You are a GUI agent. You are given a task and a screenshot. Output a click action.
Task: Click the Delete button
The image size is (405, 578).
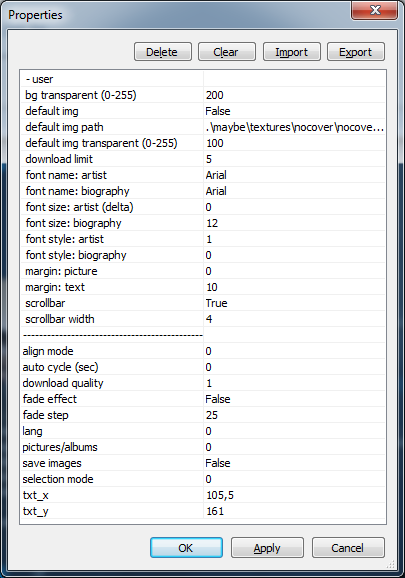click(x=163, y=52)
